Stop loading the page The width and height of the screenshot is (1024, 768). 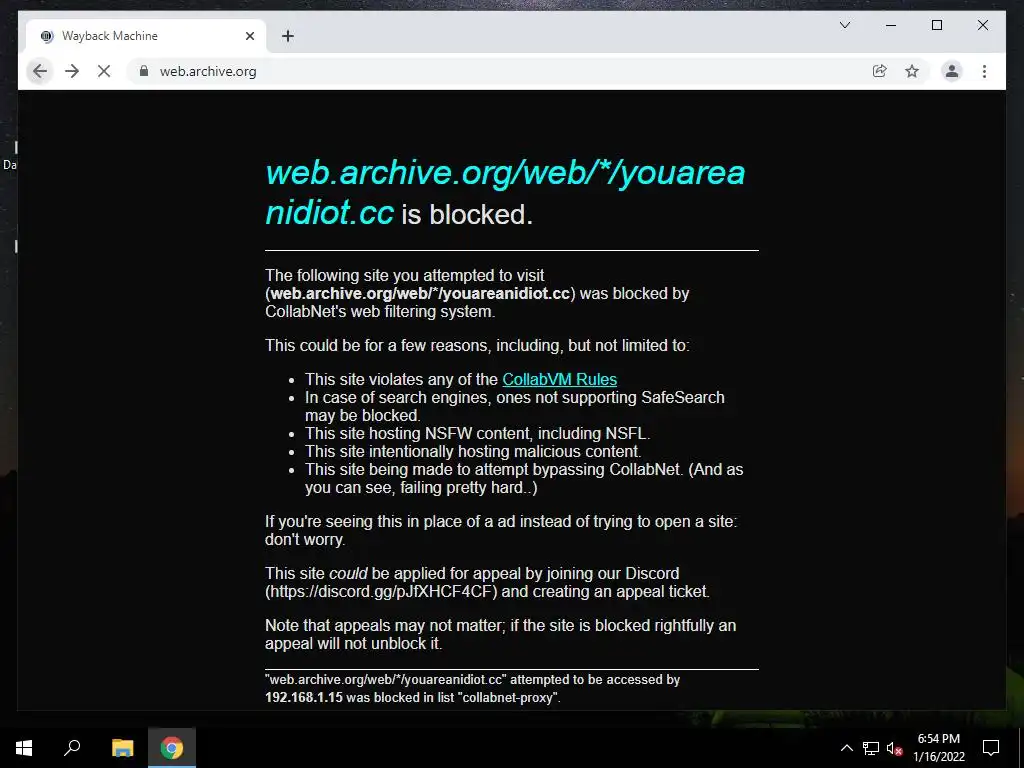[104, 71]
